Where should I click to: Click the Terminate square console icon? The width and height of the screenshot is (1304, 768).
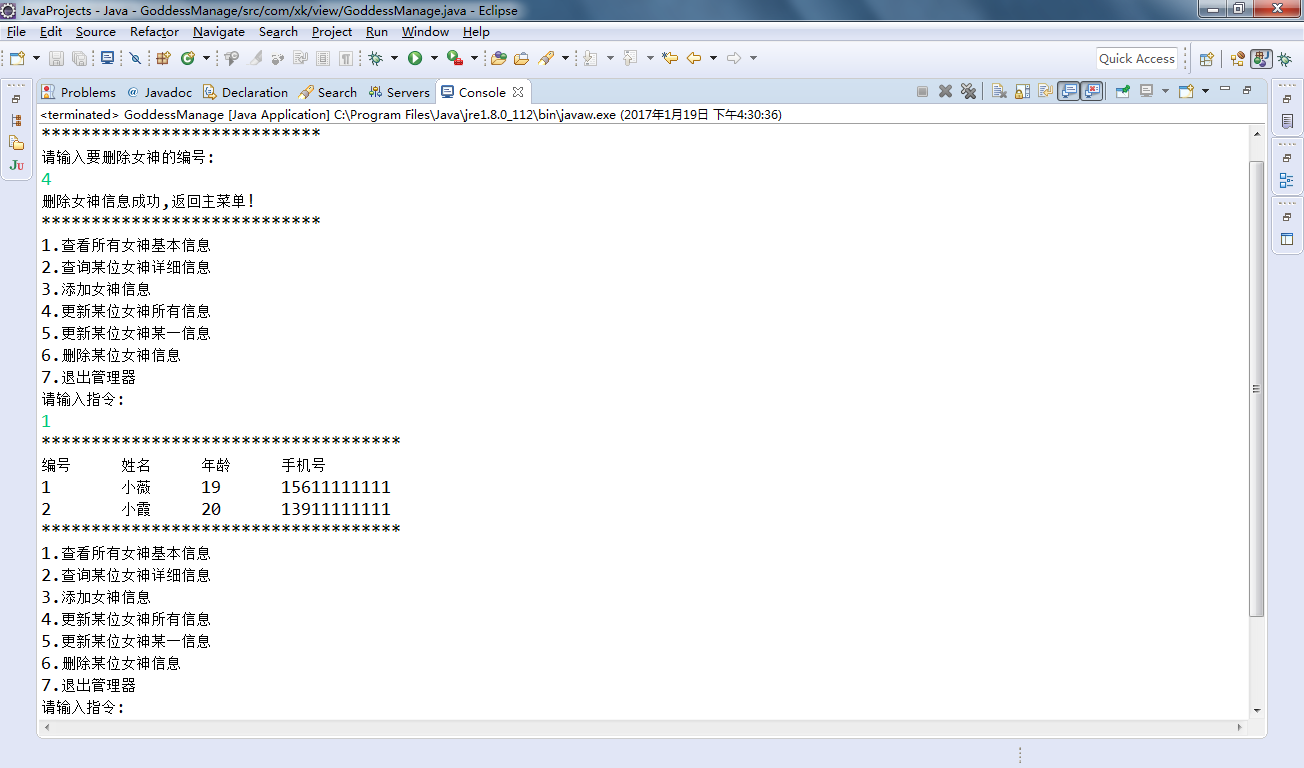coord(922,91)
